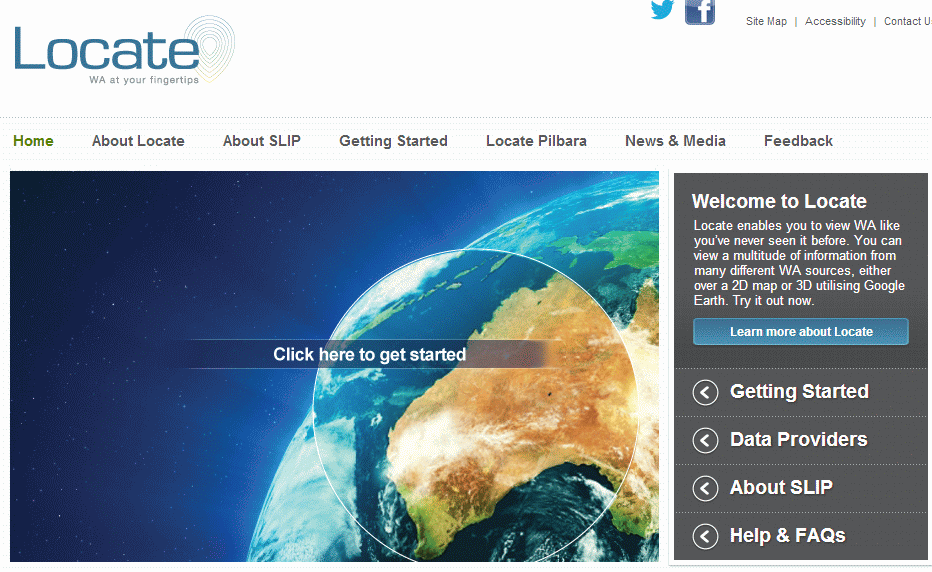Open the Accessibility link
This screenshot has height=572, width=932.
835,21
